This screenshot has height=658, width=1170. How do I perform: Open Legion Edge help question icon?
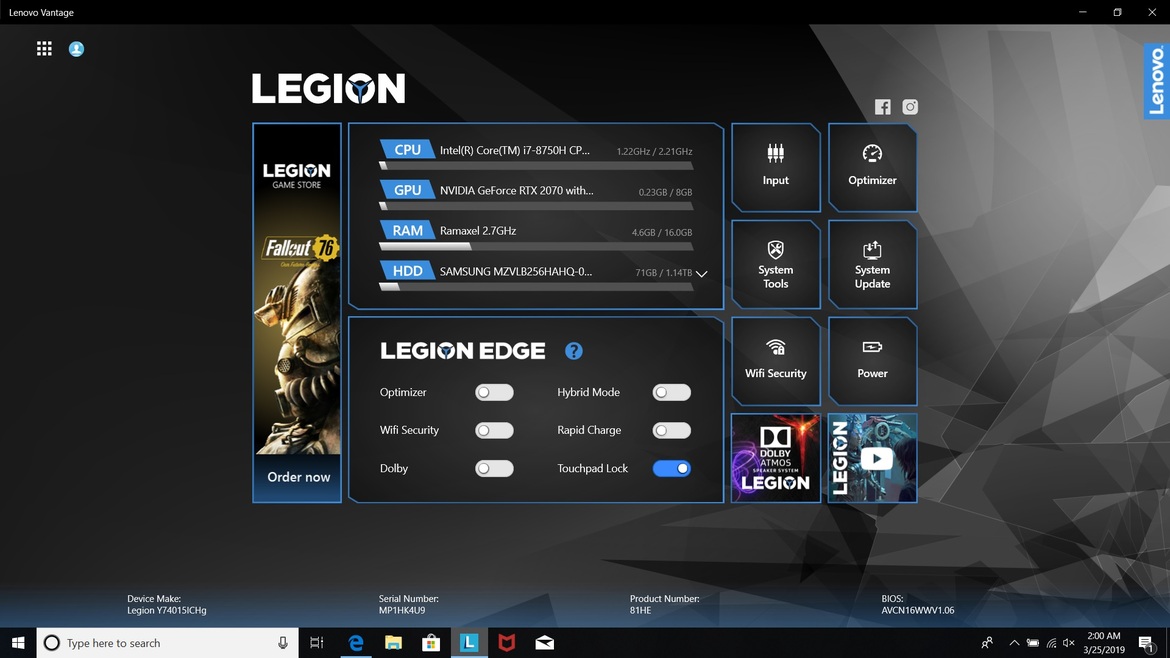pyautogui.click(x=573, y=351)
